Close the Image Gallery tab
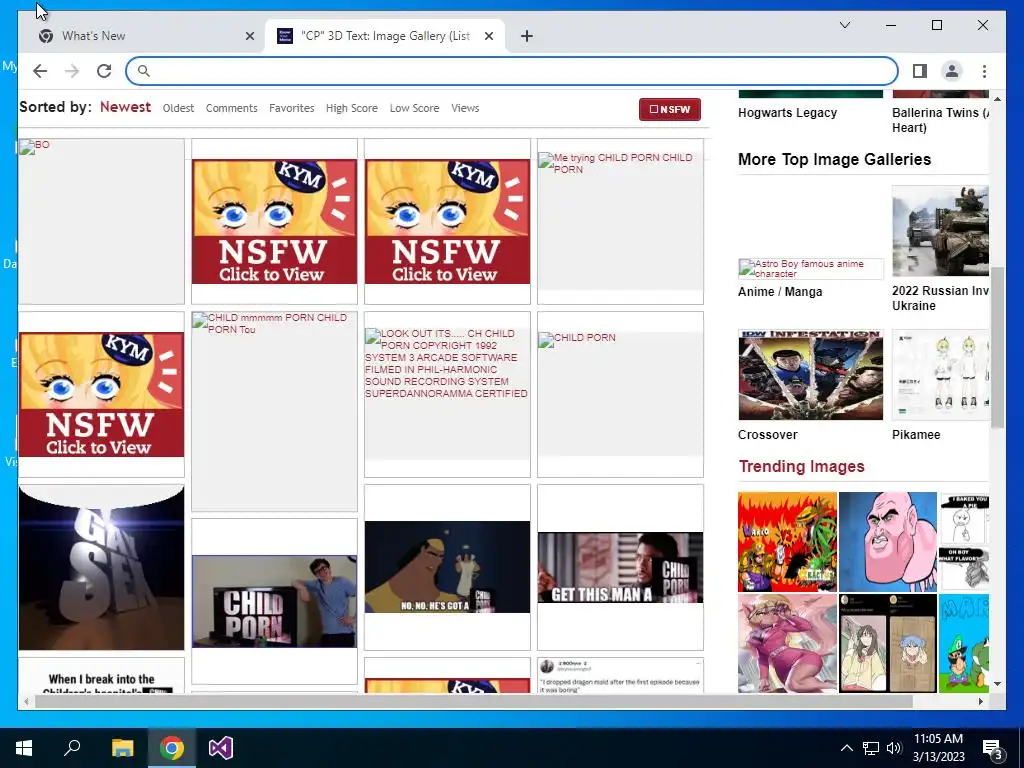 pyautogui.click(x=488, y=36)
